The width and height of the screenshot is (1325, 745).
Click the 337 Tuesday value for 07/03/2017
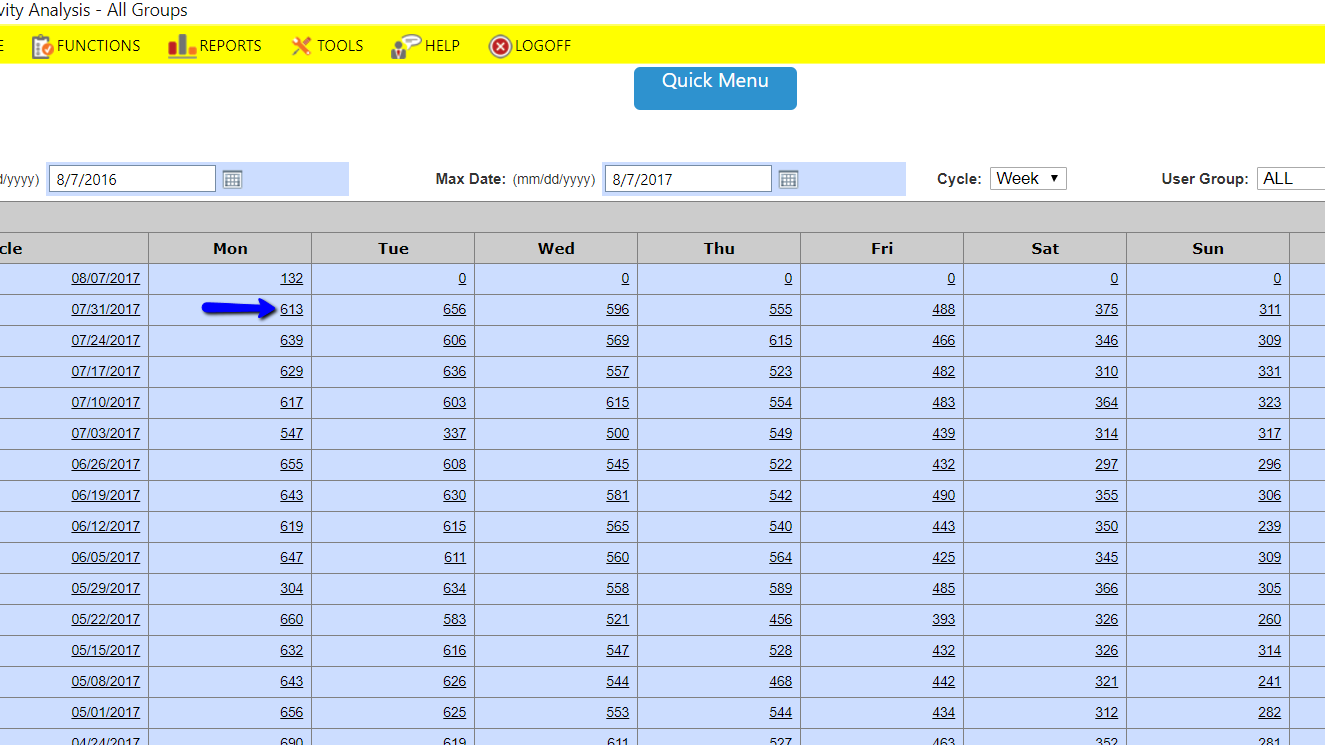coord(454,433)
